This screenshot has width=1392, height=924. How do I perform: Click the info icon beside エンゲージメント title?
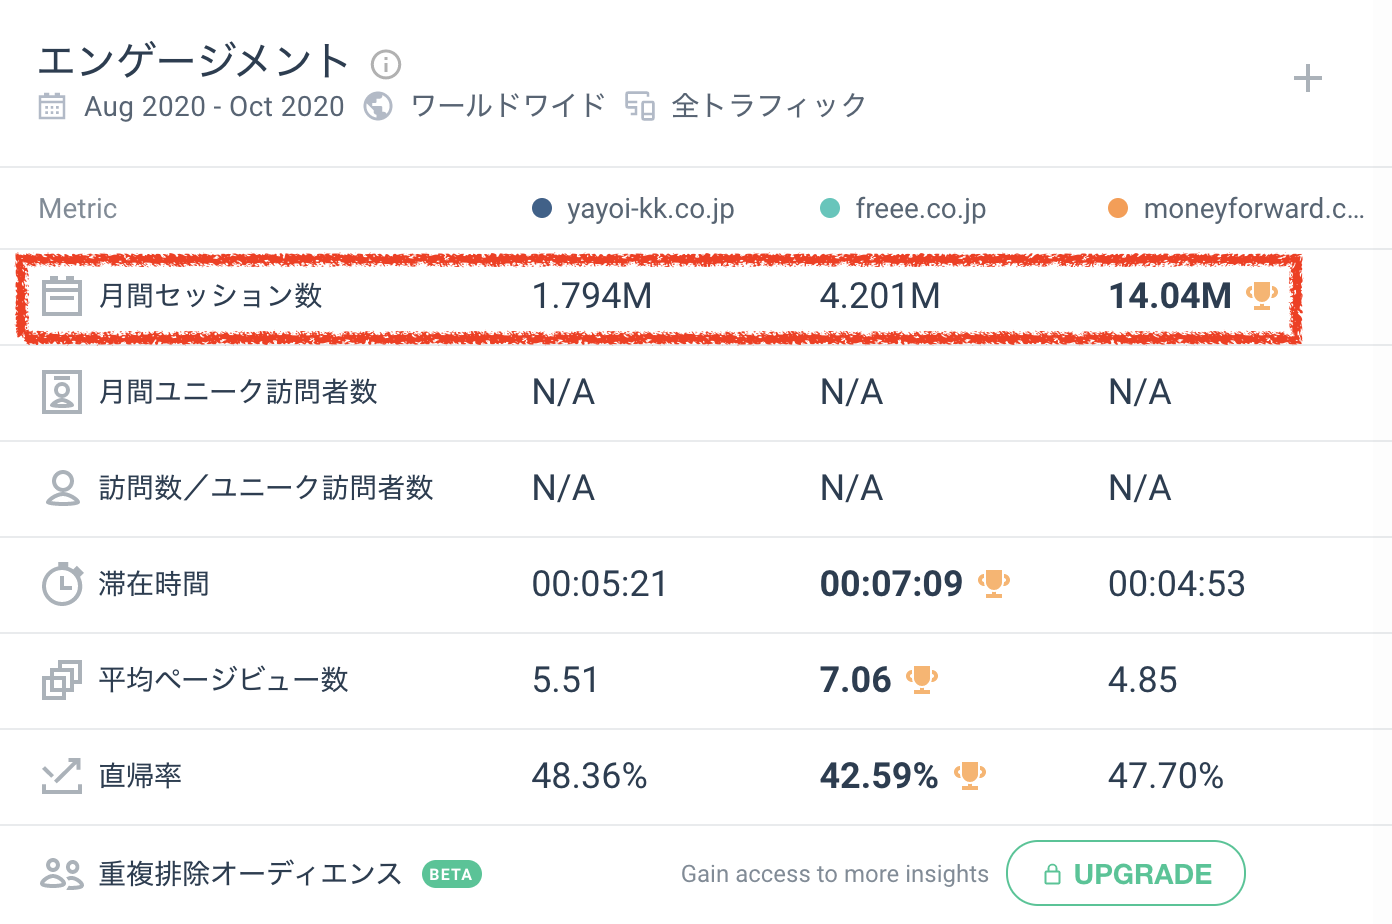[x=386, y=65]
